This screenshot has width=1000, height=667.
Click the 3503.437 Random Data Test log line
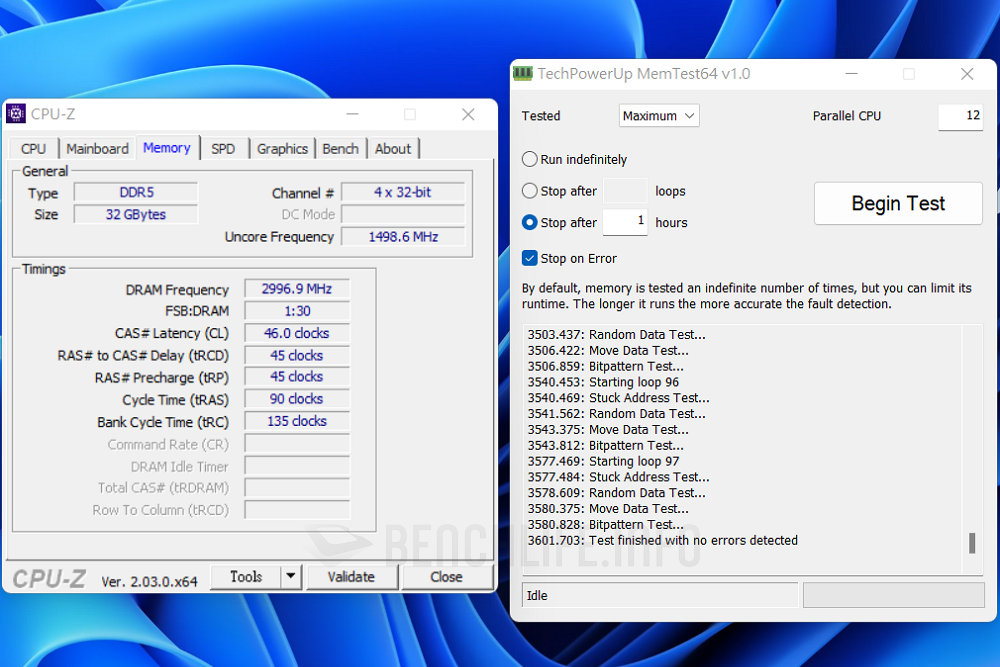(617, 335)
